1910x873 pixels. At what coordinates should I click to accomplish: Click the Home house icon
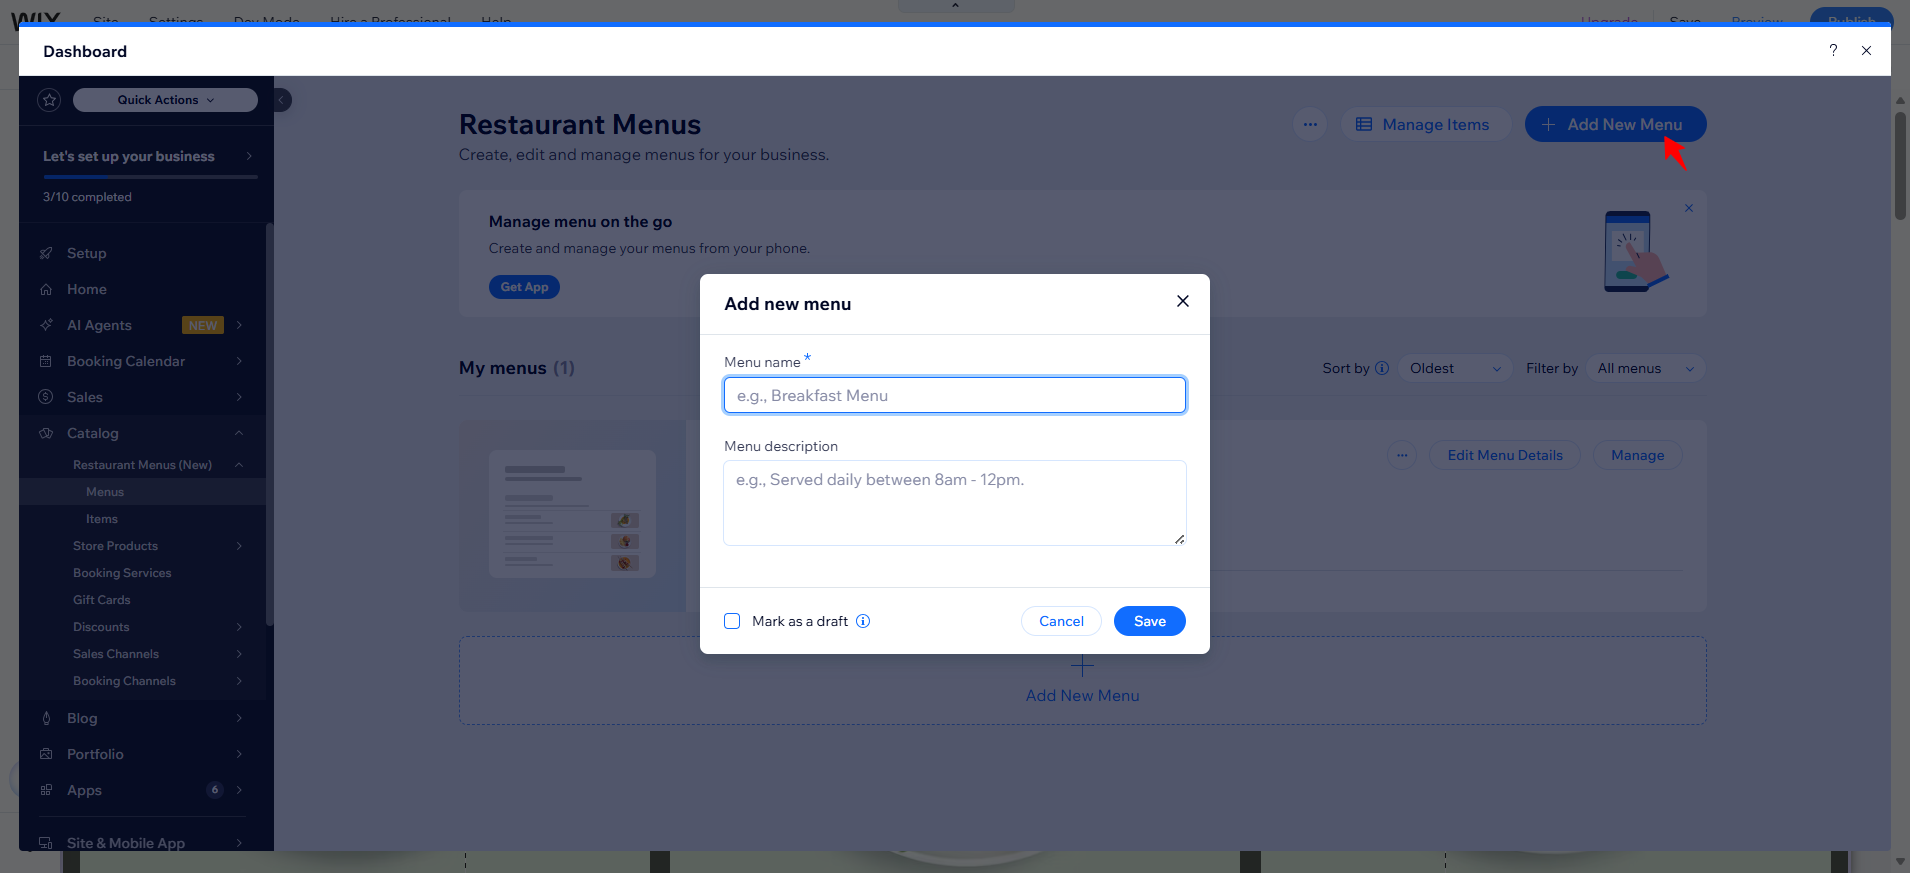click(46, 289)
